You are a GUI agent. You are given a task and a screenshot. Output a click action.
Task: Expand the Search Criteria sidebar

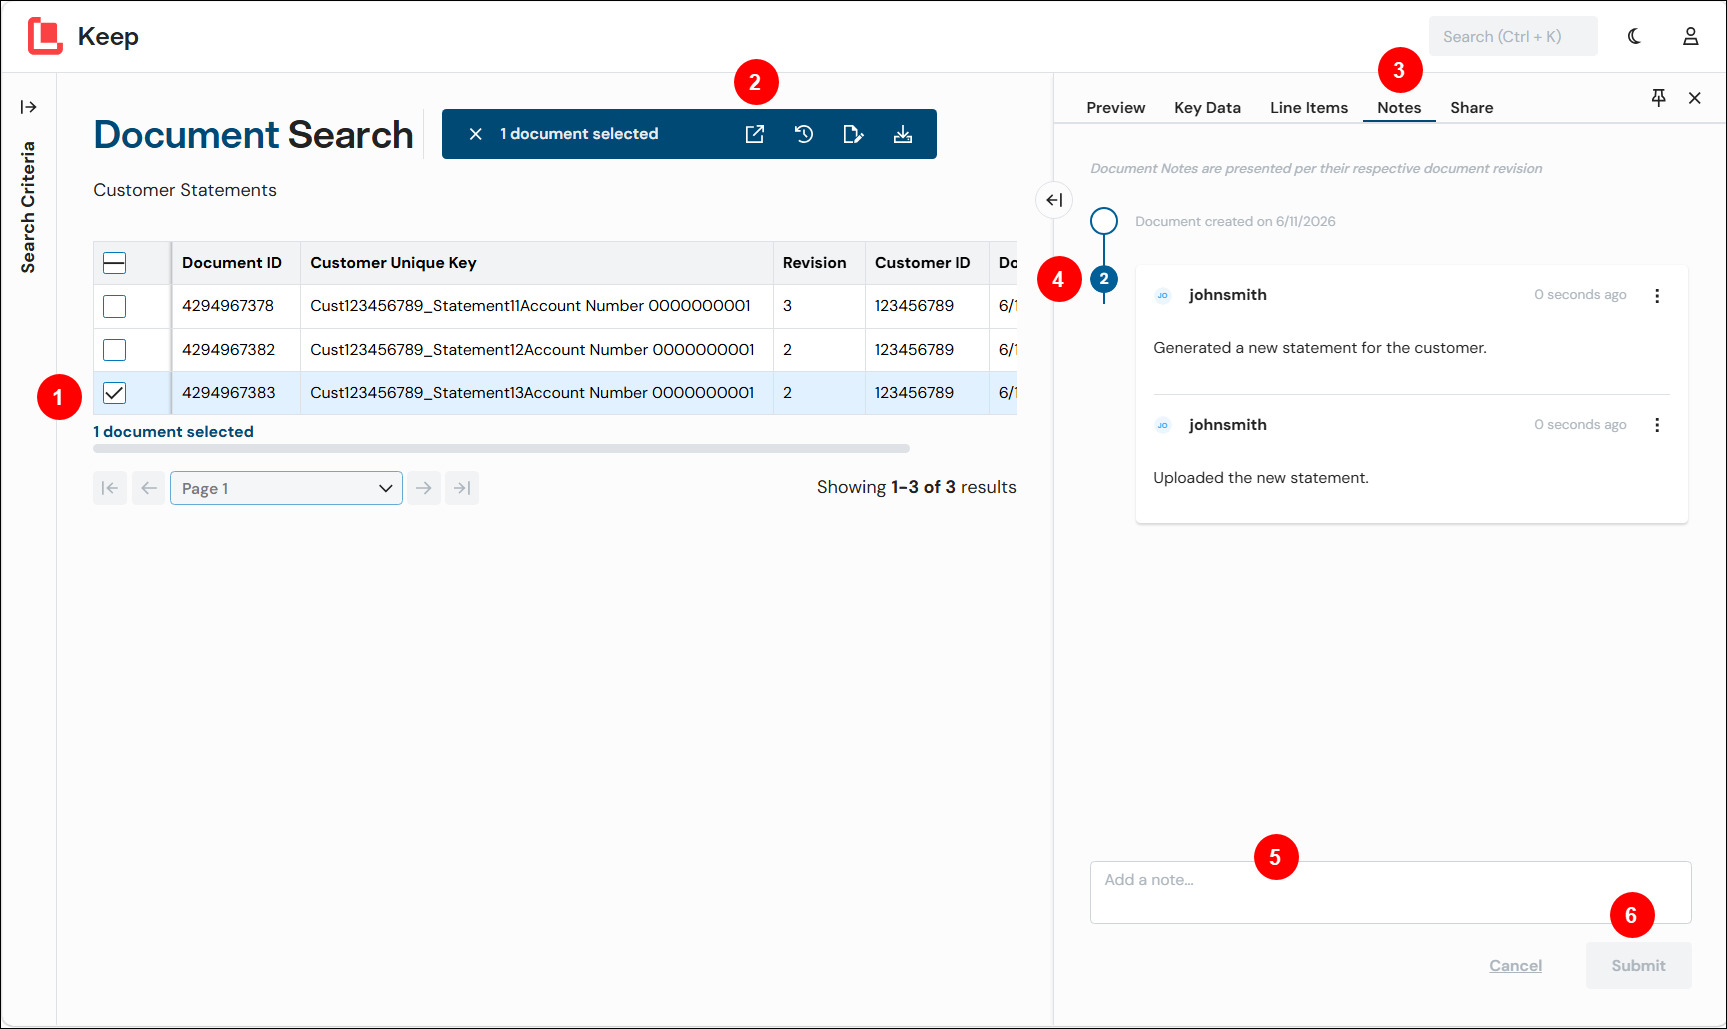point(28,107)
